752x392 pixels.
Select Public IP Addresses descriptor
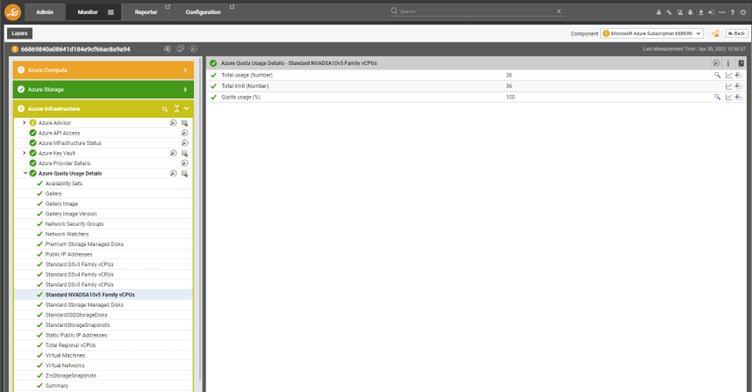click(69, 255)
